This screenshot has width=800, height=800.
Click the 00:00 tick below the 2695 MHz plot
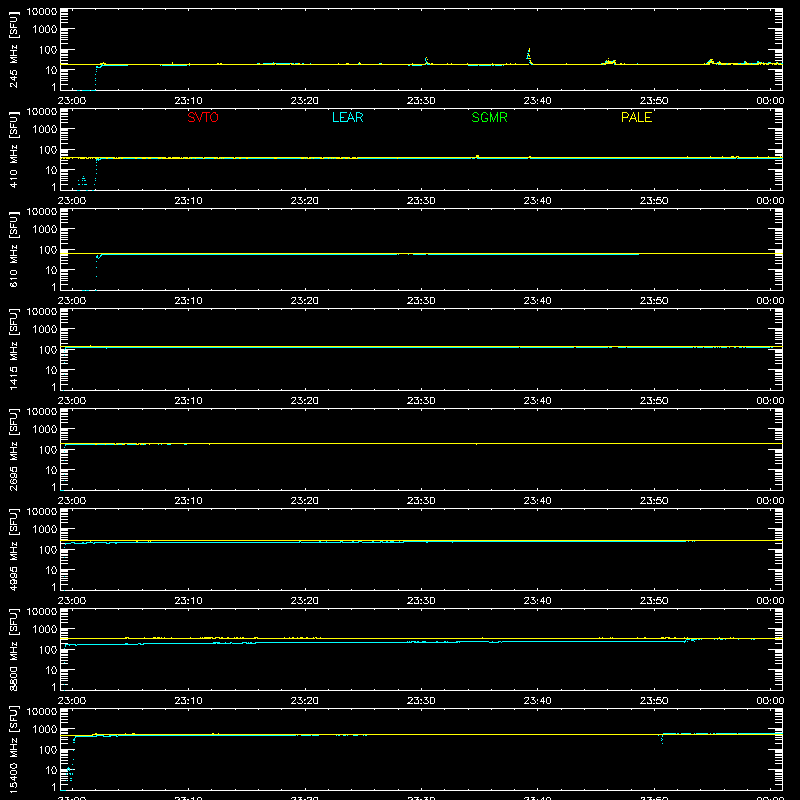click(x=770, y=501)
